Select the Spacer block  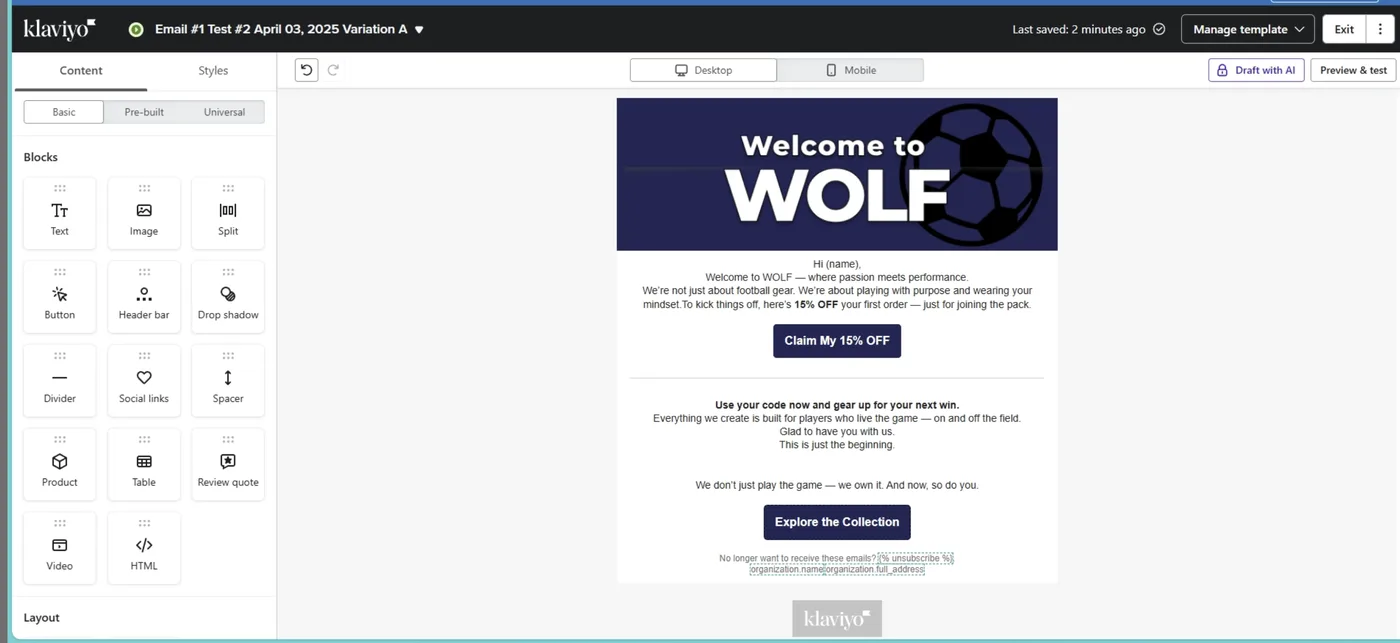click(x=228, y=381)
